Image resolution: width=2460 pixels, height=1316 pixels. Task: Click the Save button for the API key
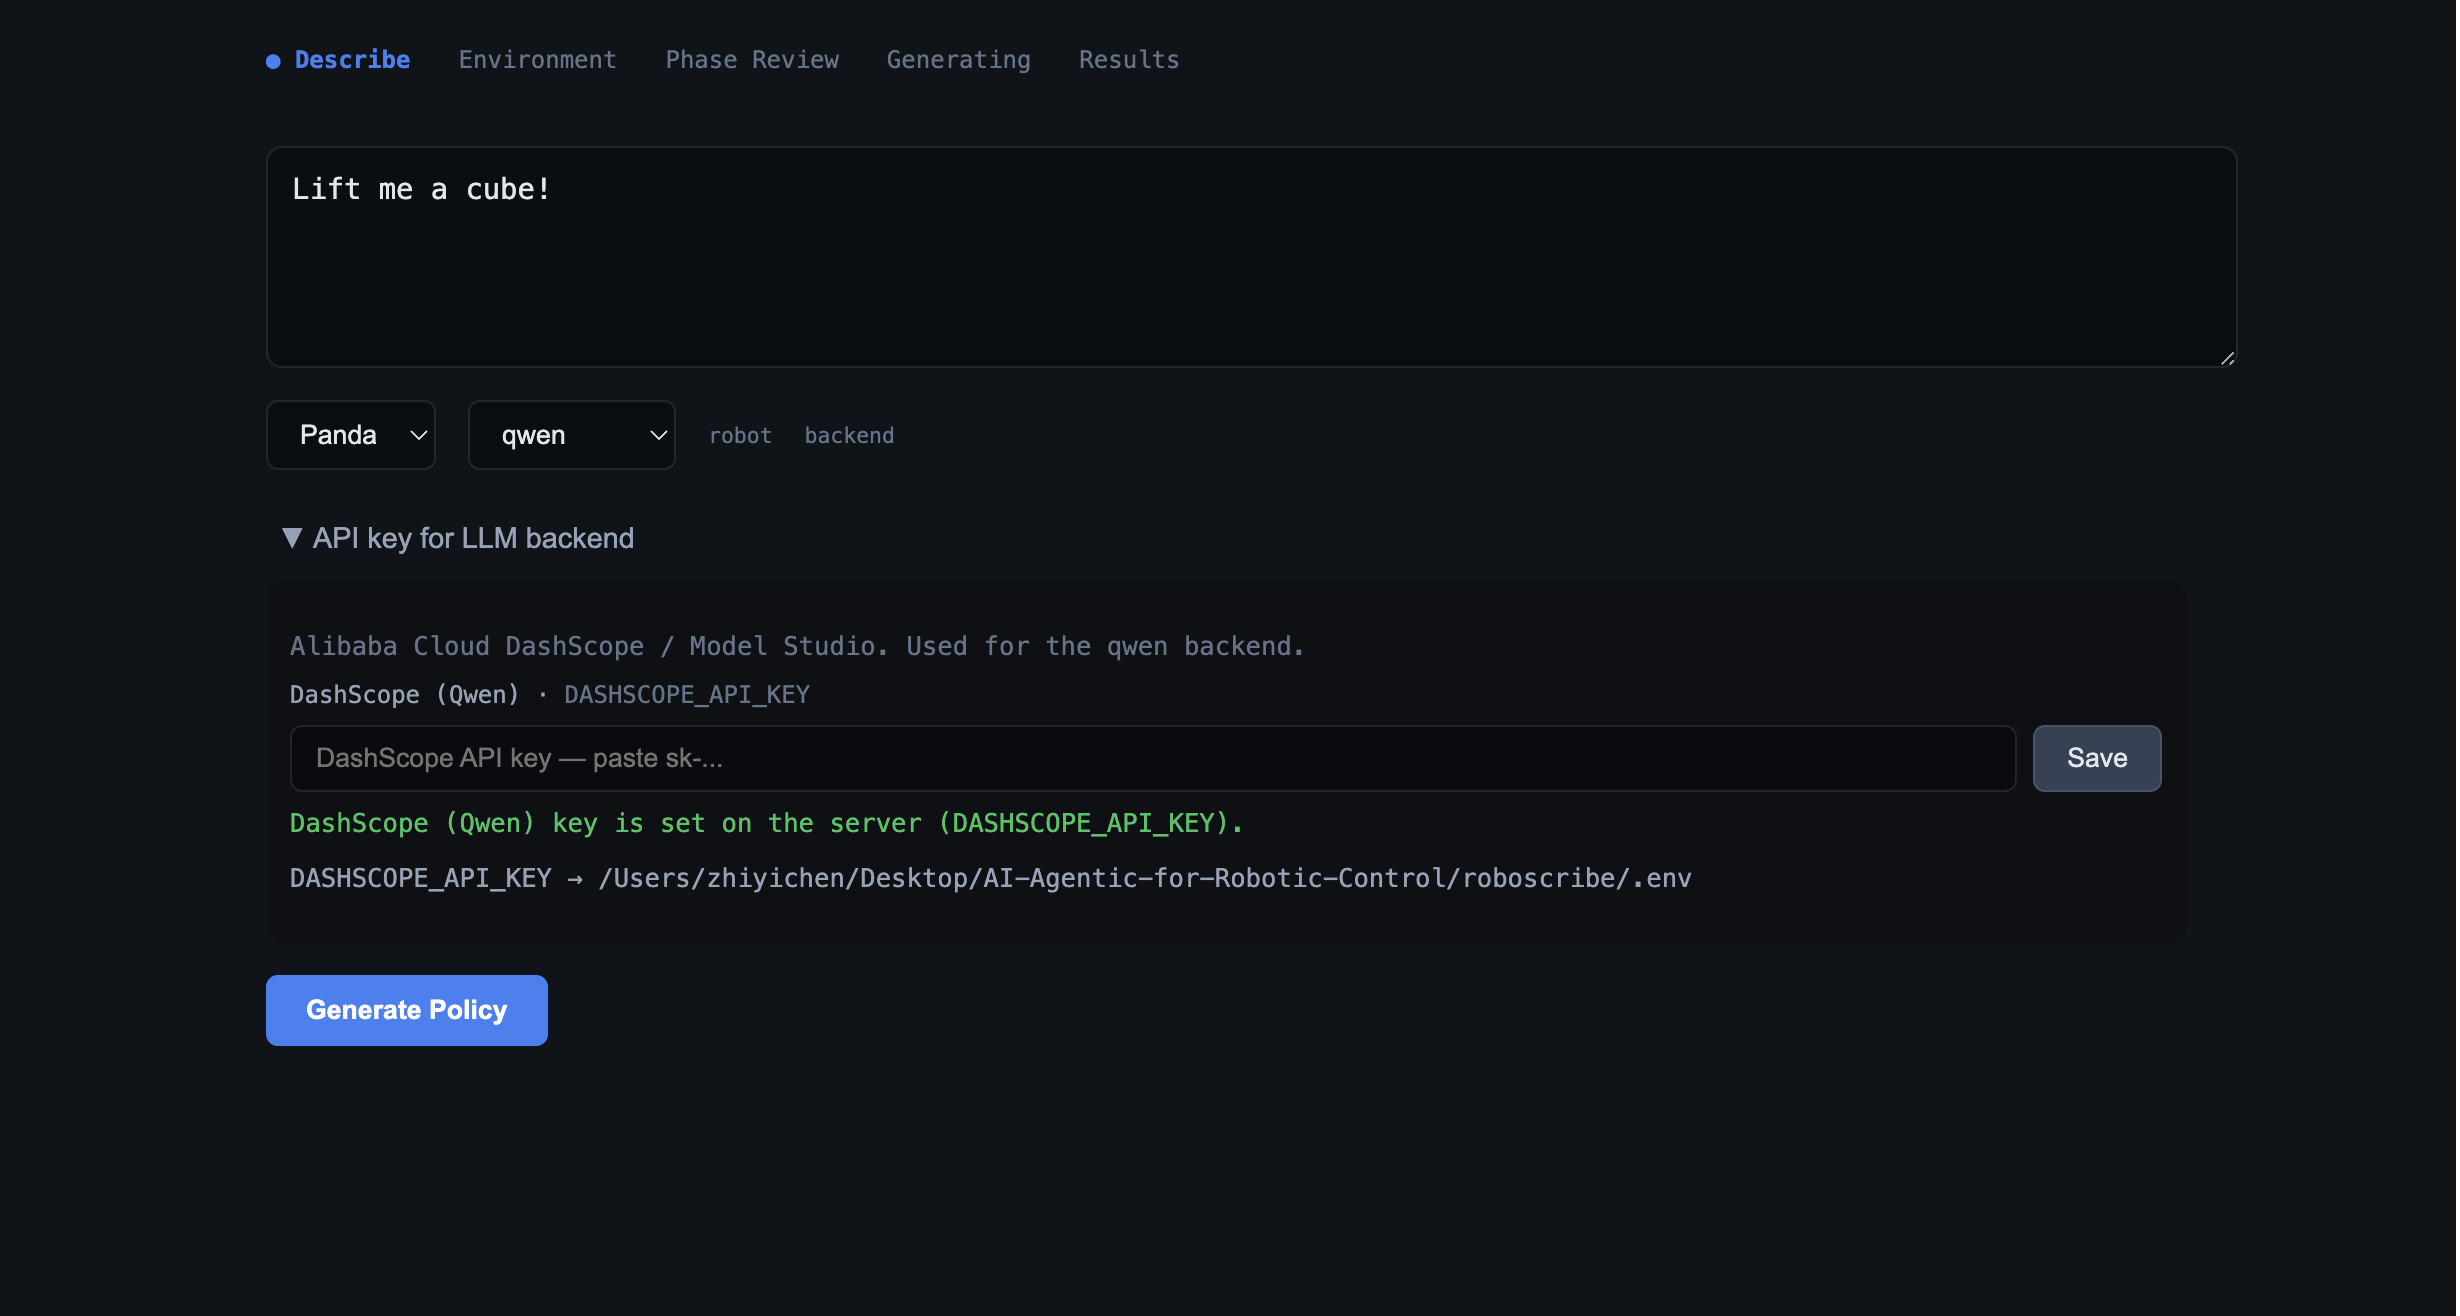click(x=2096, y=758)
